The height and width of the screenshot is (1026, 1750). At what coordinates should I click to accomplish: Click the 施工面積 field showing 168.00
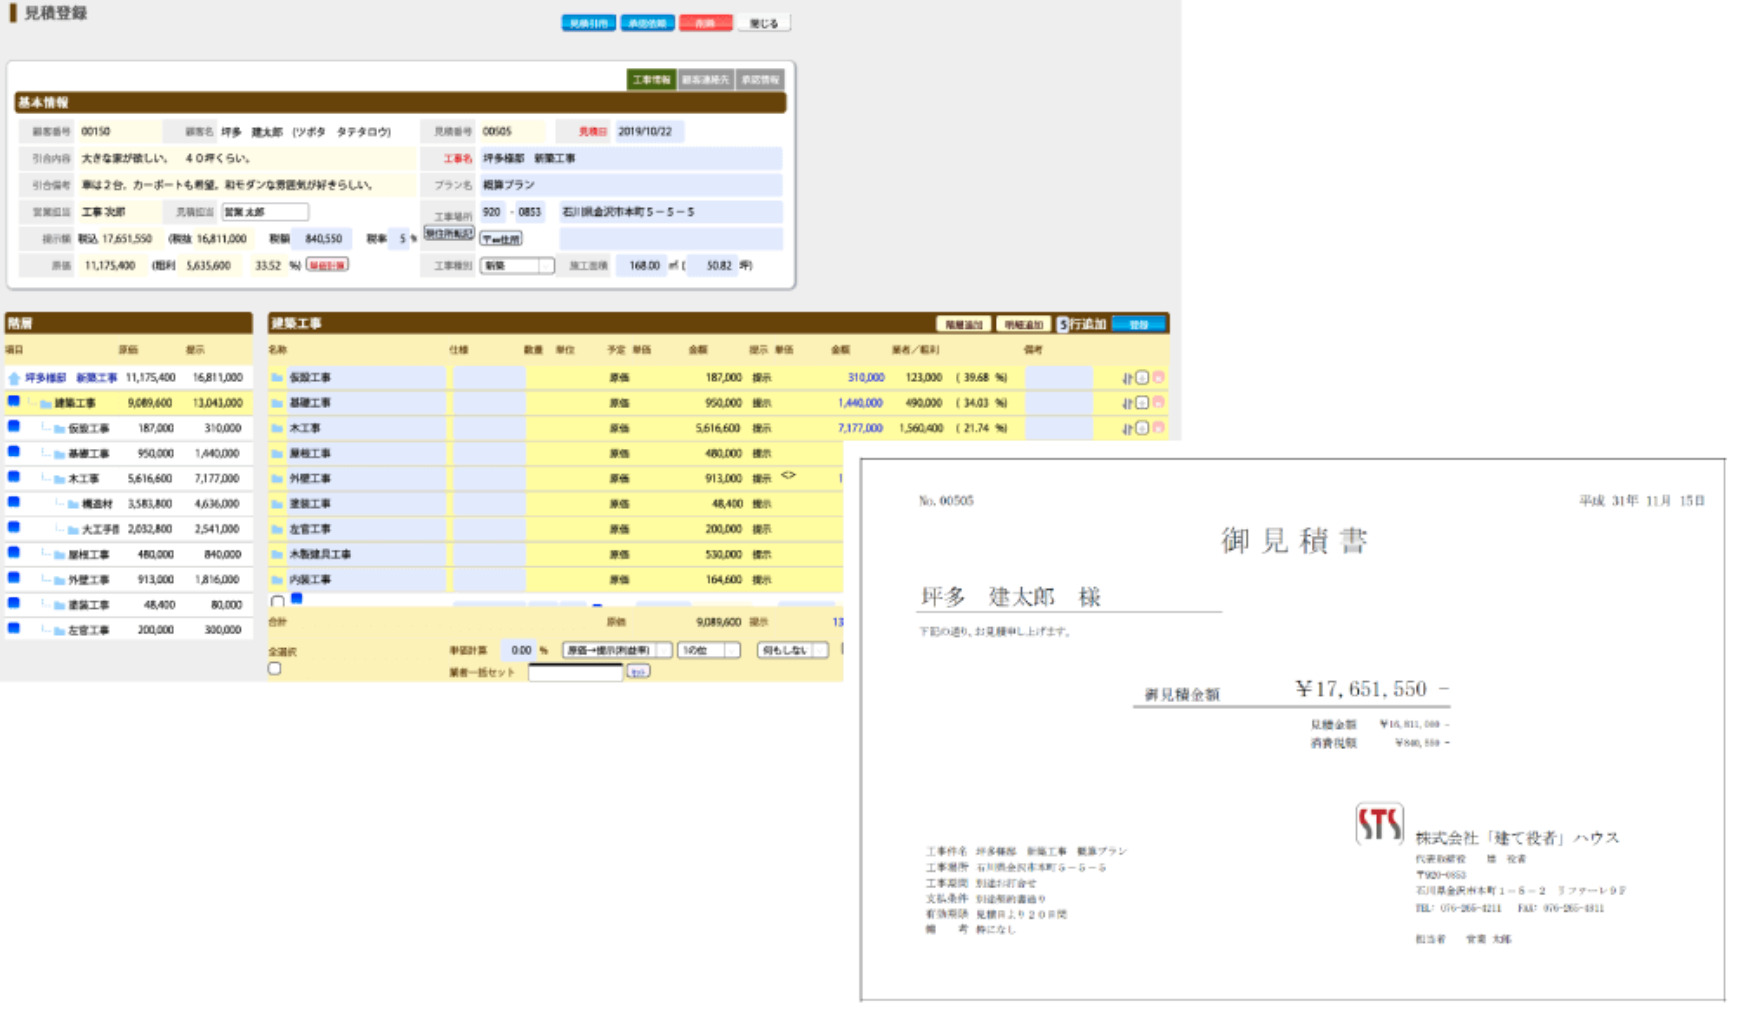[642, 266]
